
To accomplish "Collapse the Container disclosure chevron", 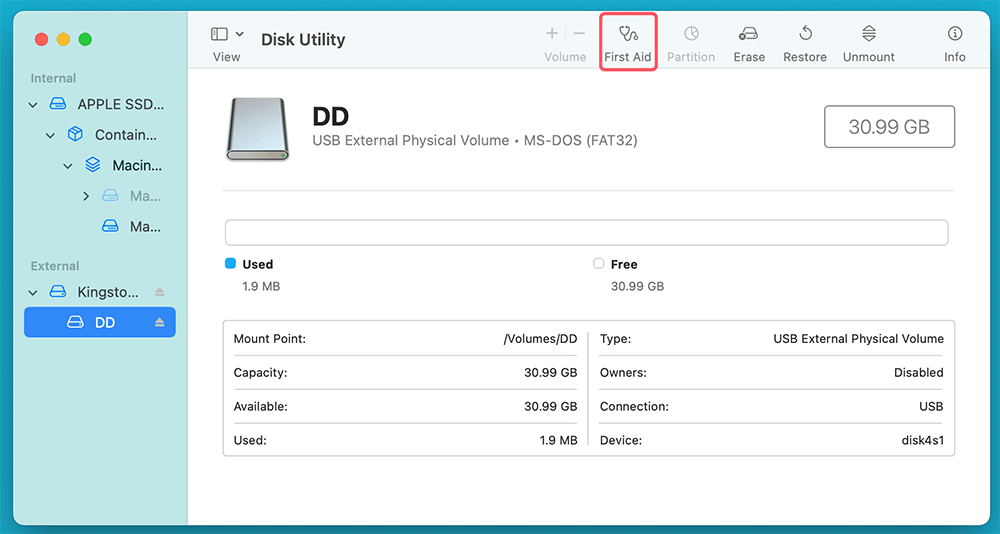I will pyautogui.click(x=50, y=135).
